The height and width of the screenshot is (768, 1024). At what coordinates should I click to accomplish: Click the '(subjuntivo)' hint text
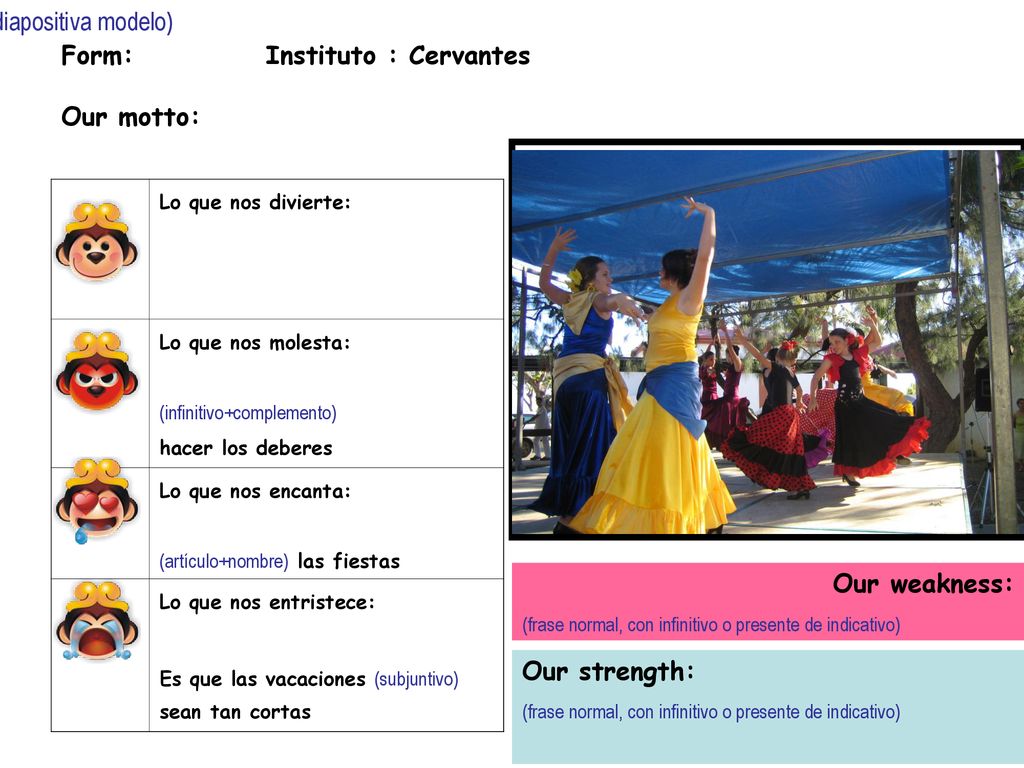[417, 680]
